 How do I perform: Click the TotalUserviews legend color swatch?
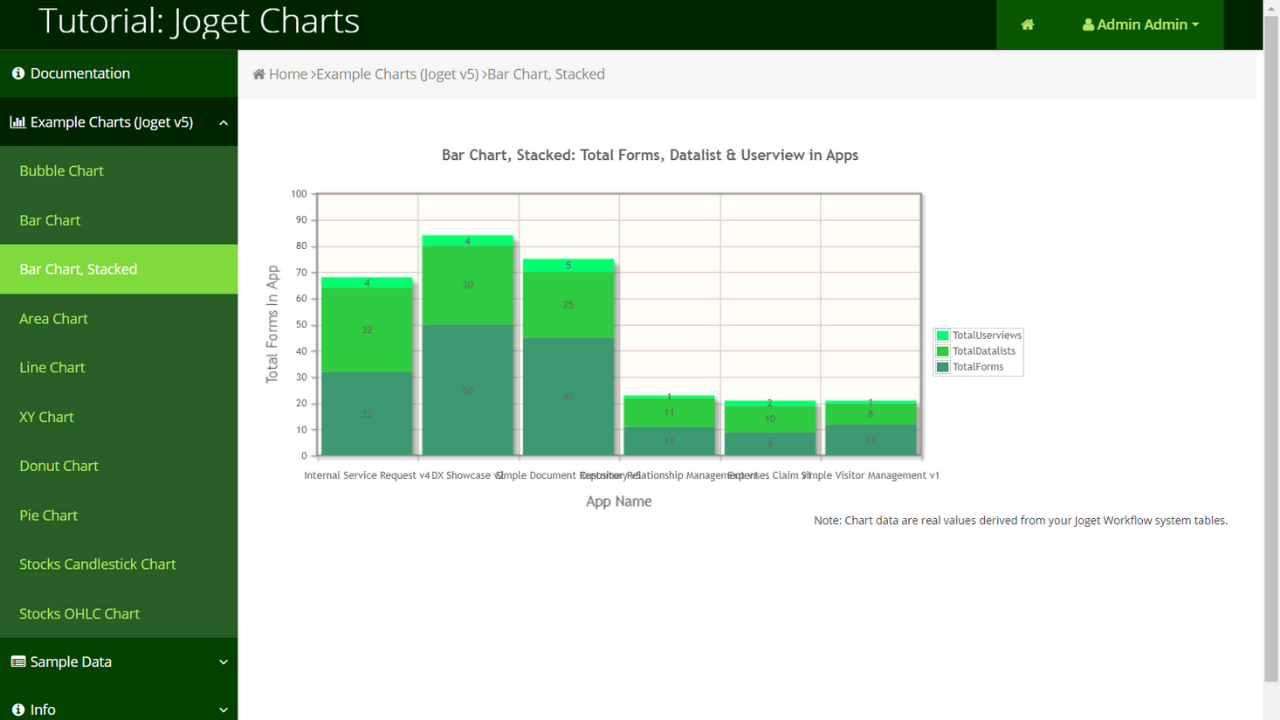tap(942, 336)
